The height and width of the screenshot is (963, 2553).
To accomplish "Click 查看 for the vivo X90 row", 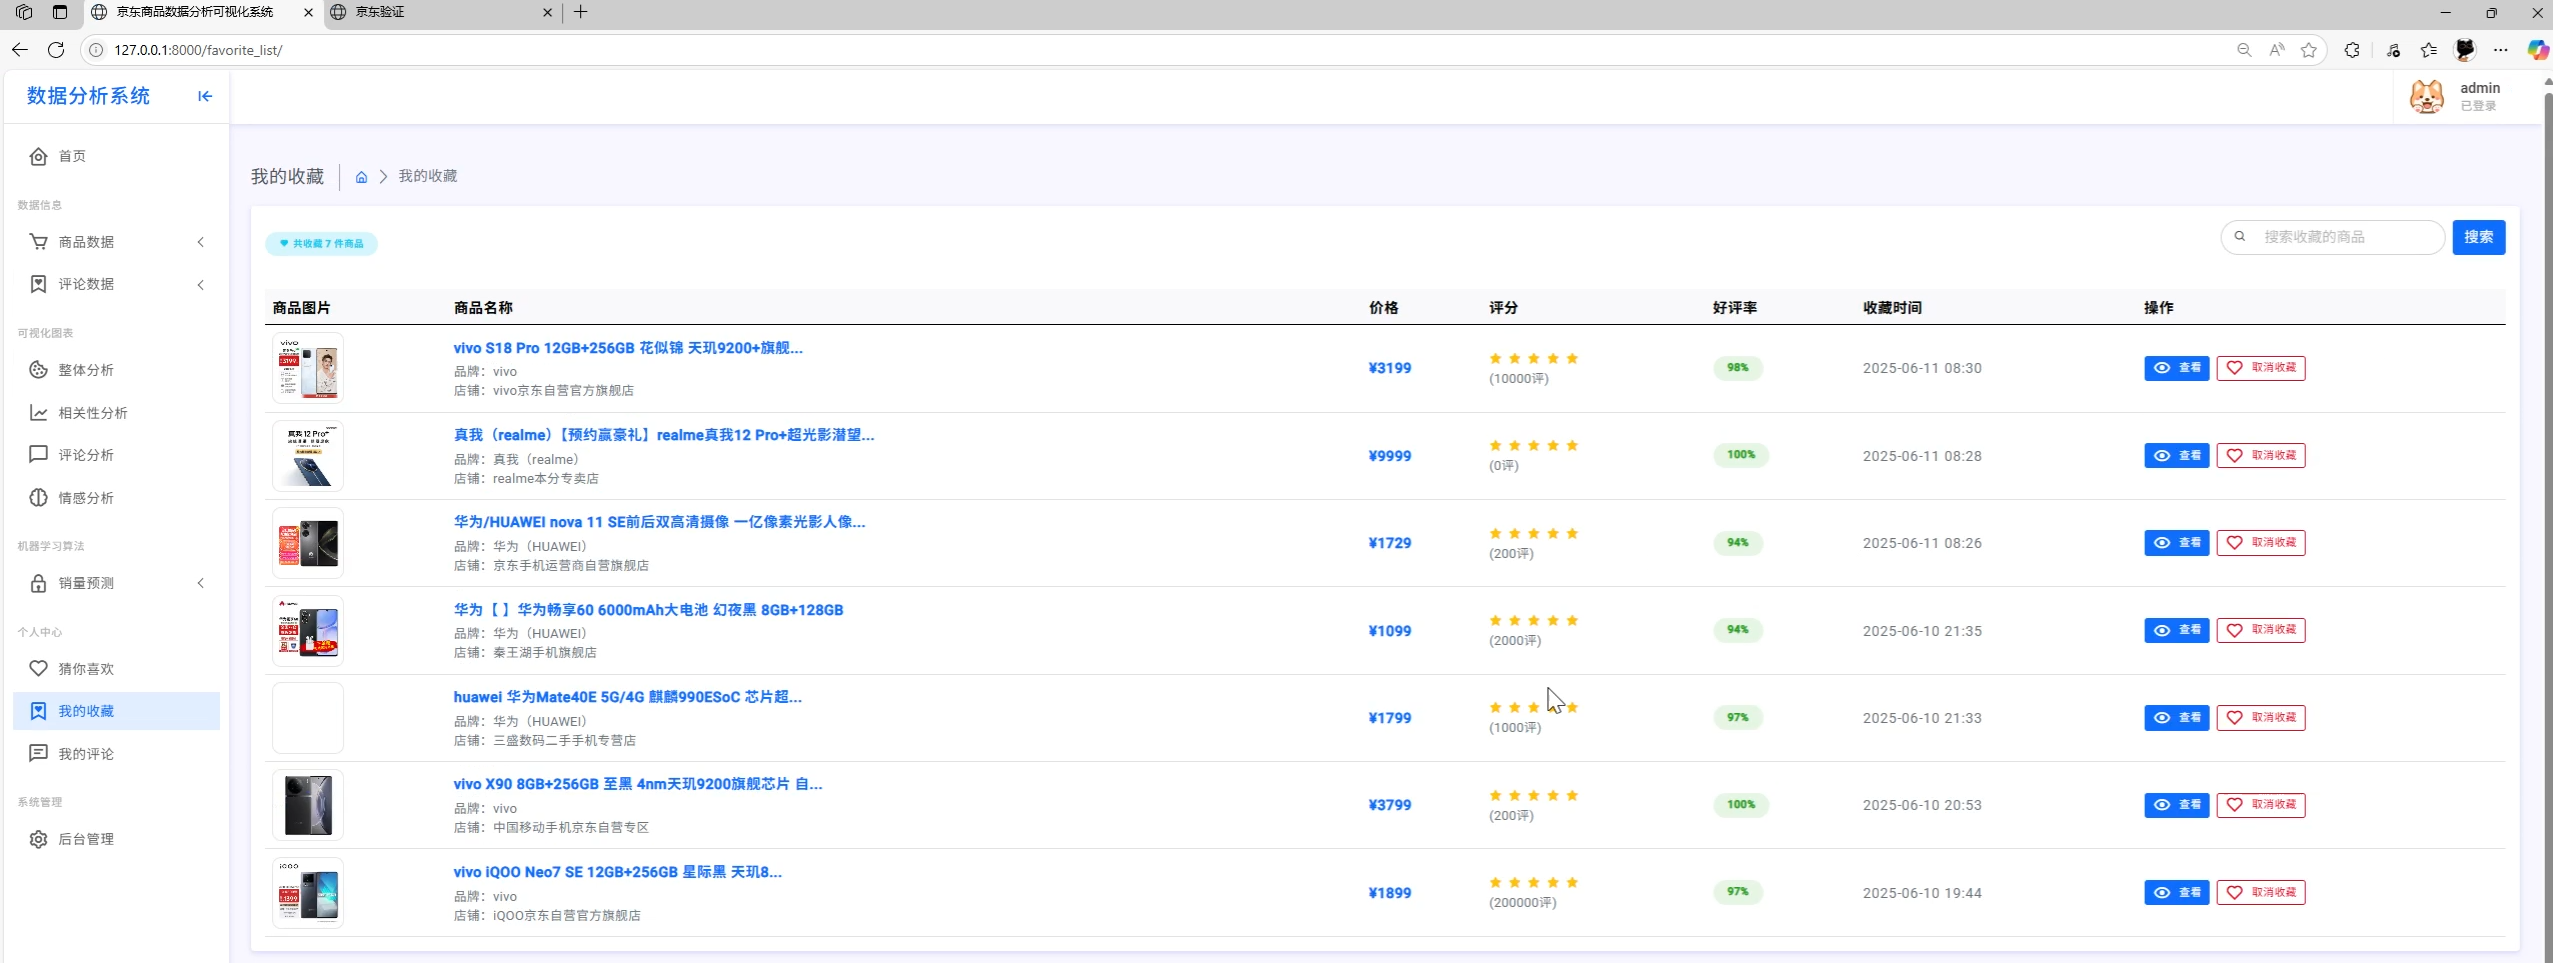I will (2176, 805).
